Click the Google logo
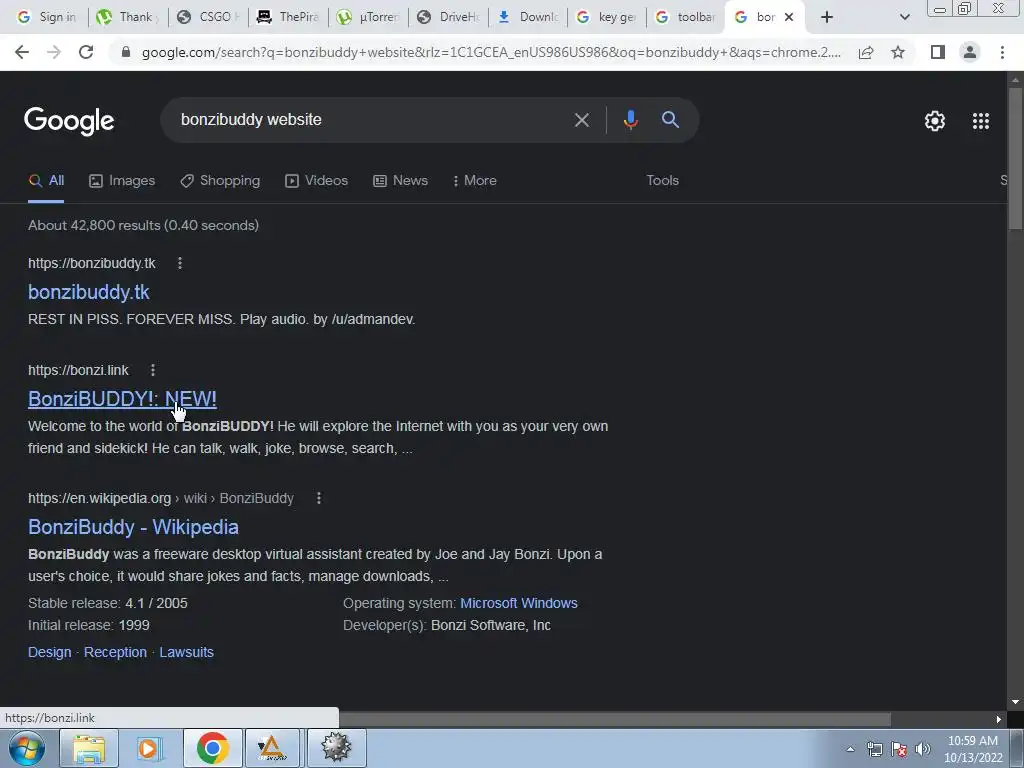The image size is (1024, 768). coord(69,121)
